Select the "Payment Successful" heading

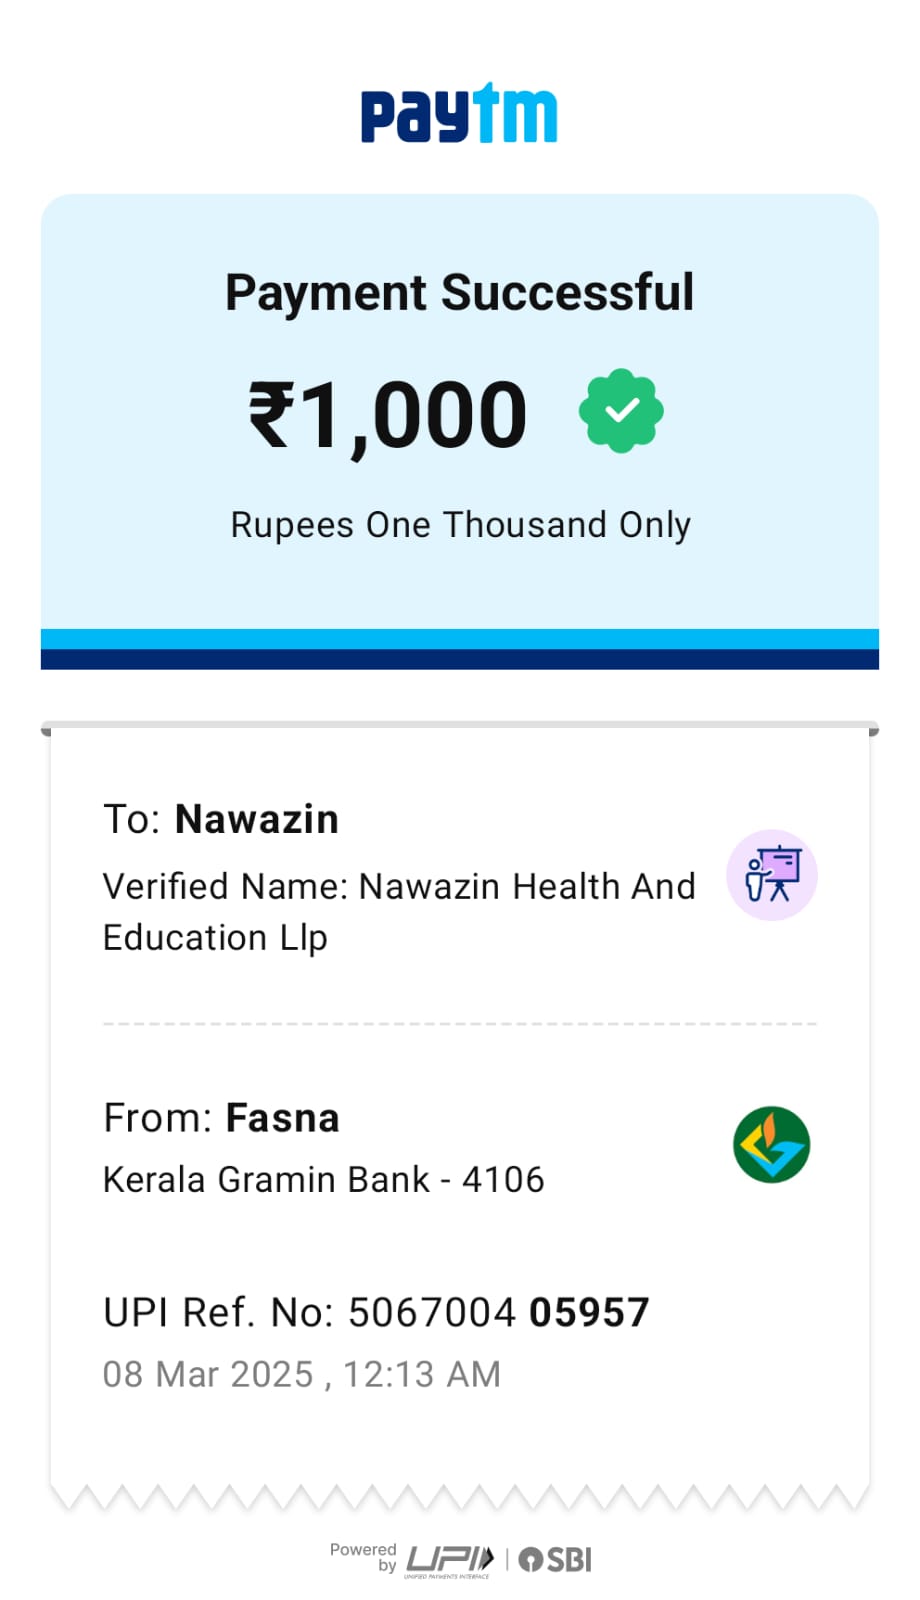click(x=459, y=293)
